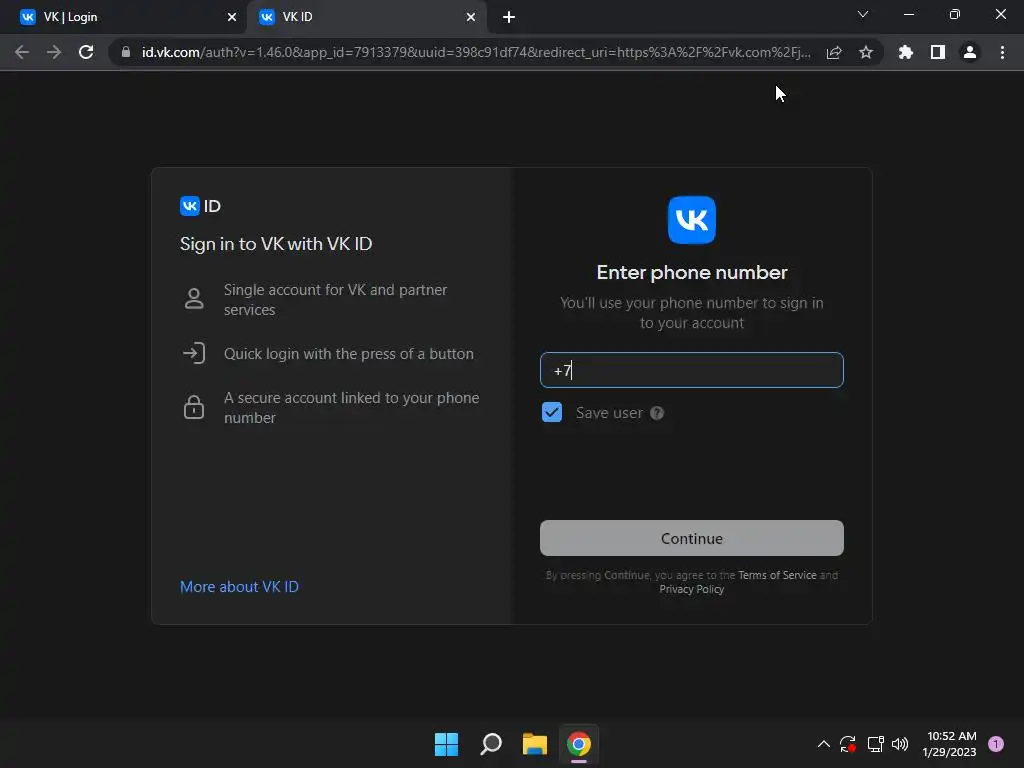Viewport: 1024px width, 768px height.
Task: Click the Chrome icon in the taskbar
Action: pyautogui.click(x=579, y=744)
